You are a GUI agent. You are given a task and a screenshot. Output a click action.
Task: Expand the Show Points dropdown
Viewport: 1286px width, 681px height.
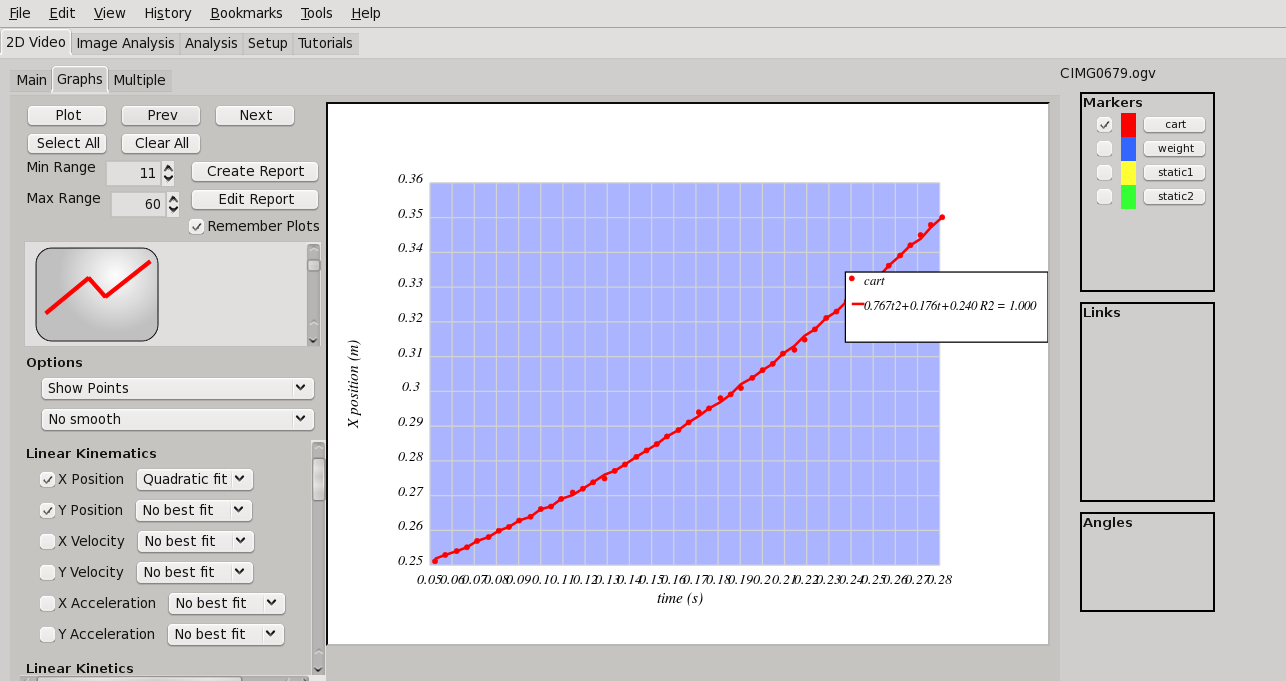177,388
